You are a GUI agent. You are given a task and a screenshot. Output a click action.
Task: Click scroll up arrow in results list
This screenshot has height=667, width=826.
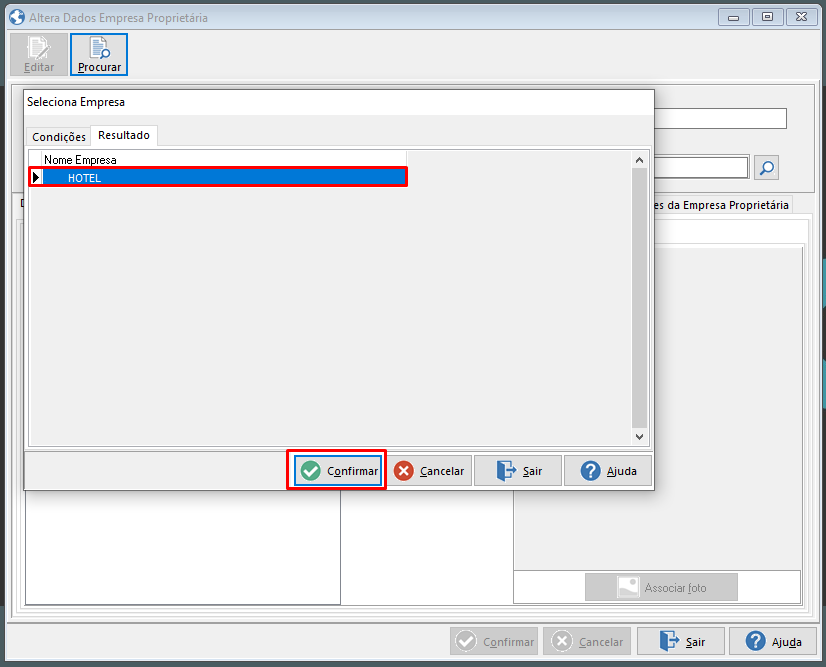click(x=640, y=160)
